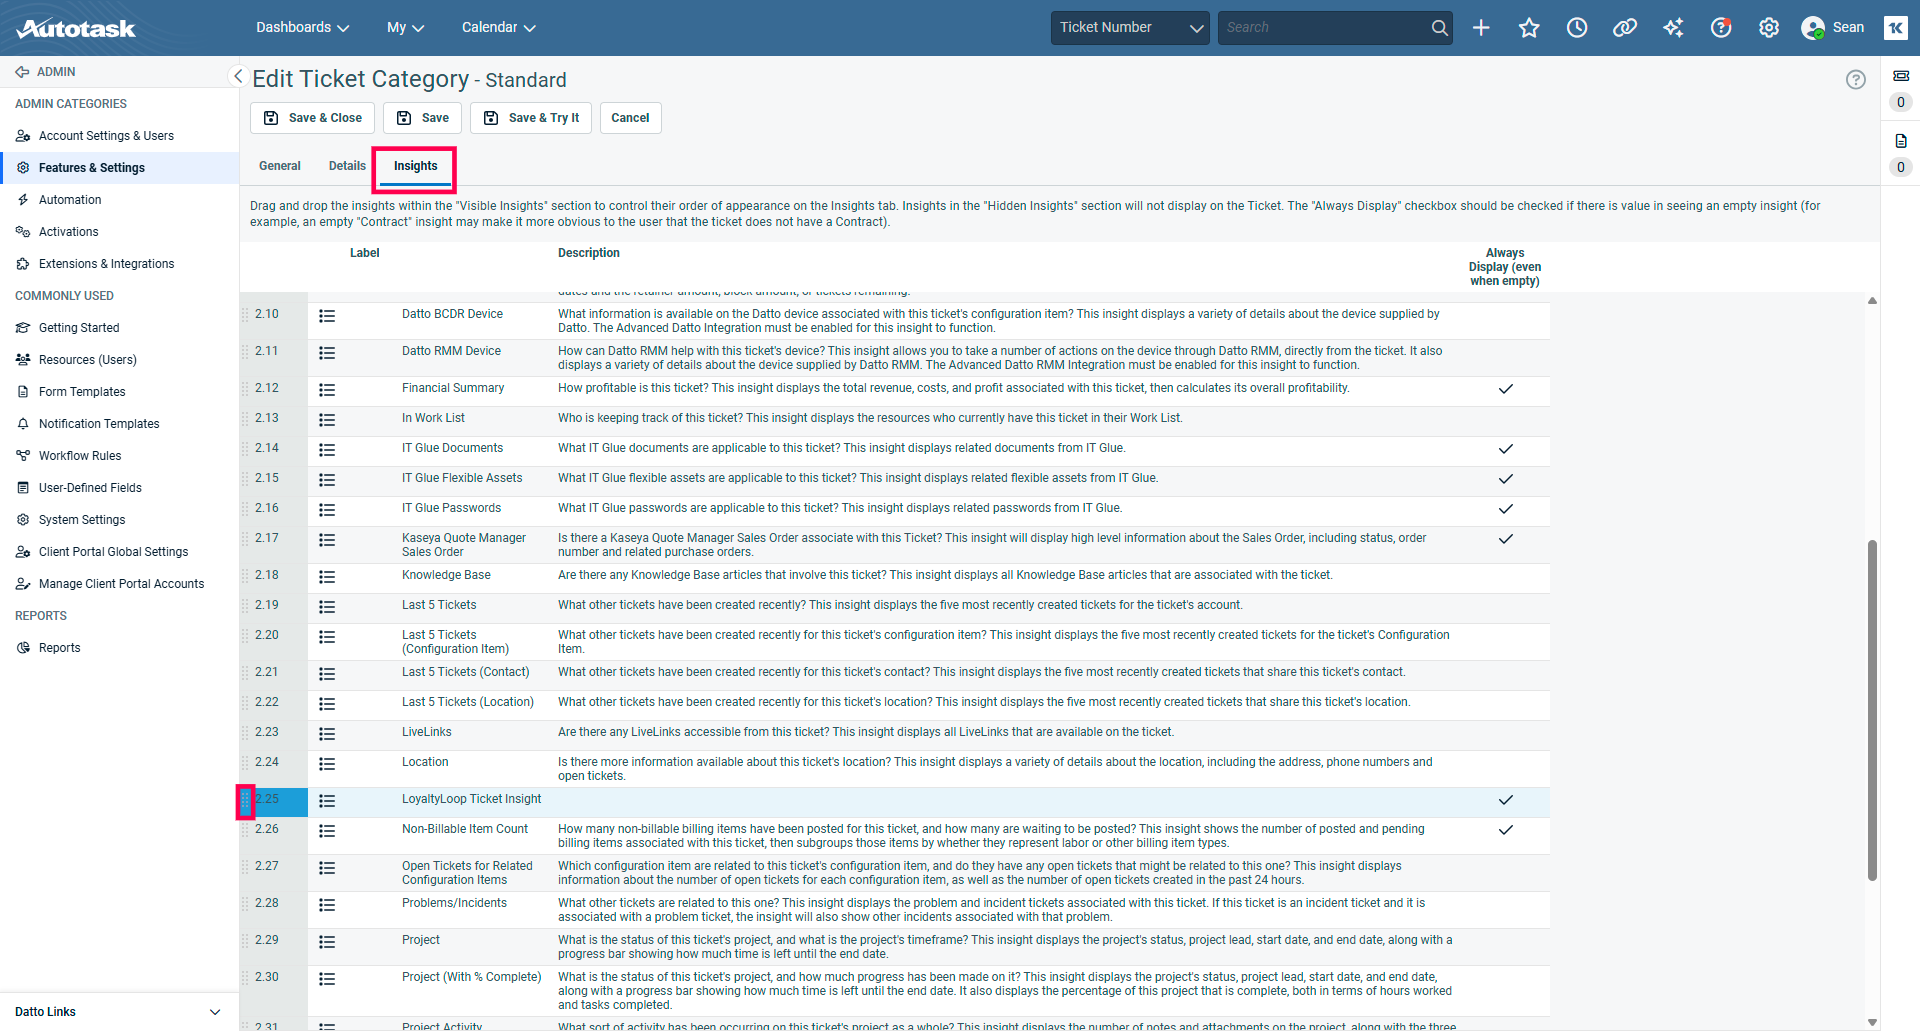
Task: Toggle Always Display for Financial Summary
Action: (x=1505, y=389)
